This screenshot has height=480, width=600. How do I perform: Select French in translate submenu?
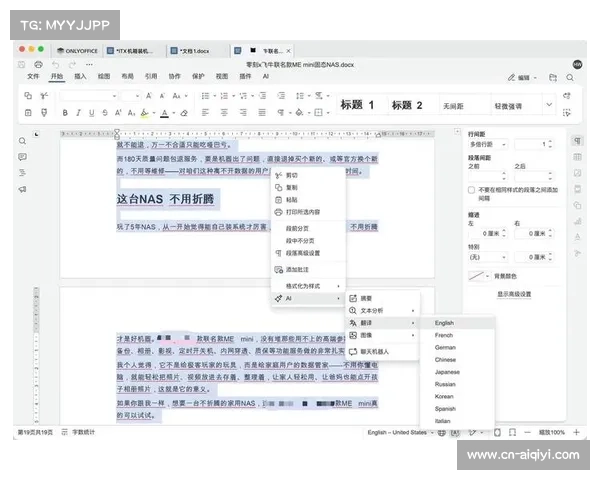tap(457, 335)
